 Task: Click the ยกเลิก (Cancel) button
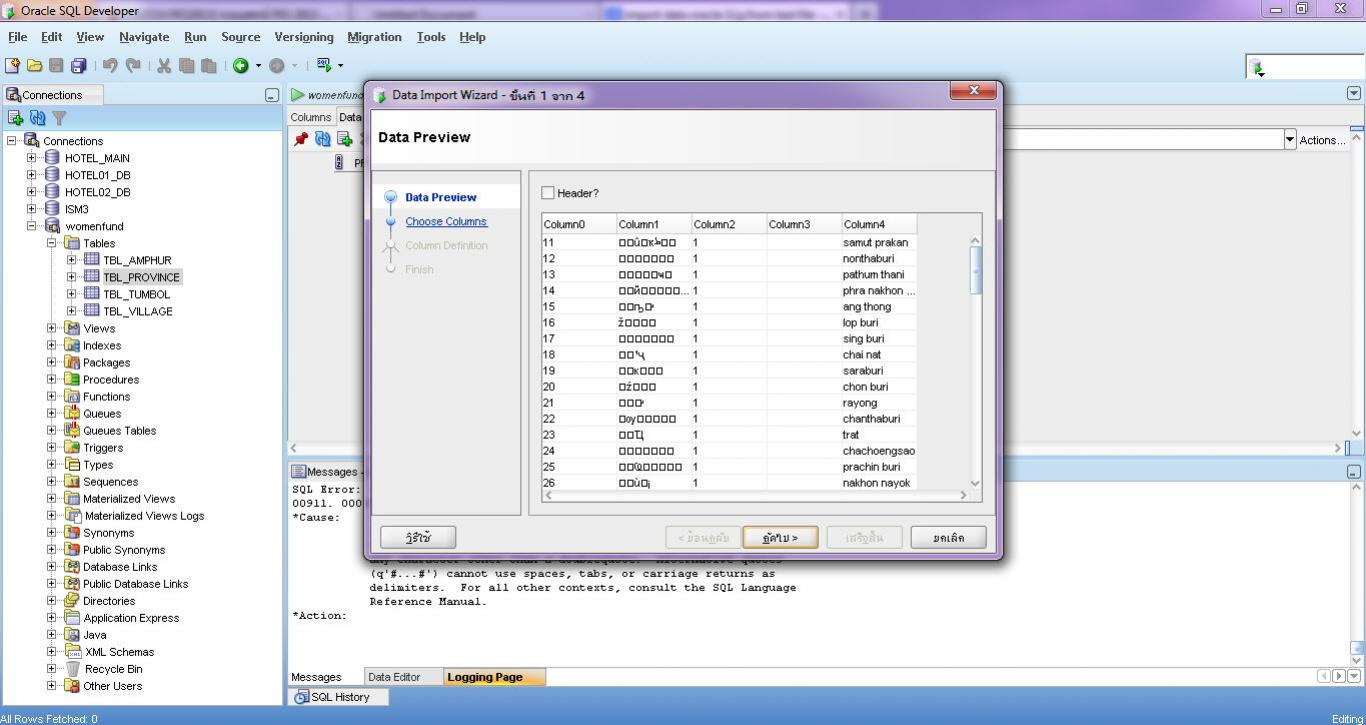tap(949, 538)
